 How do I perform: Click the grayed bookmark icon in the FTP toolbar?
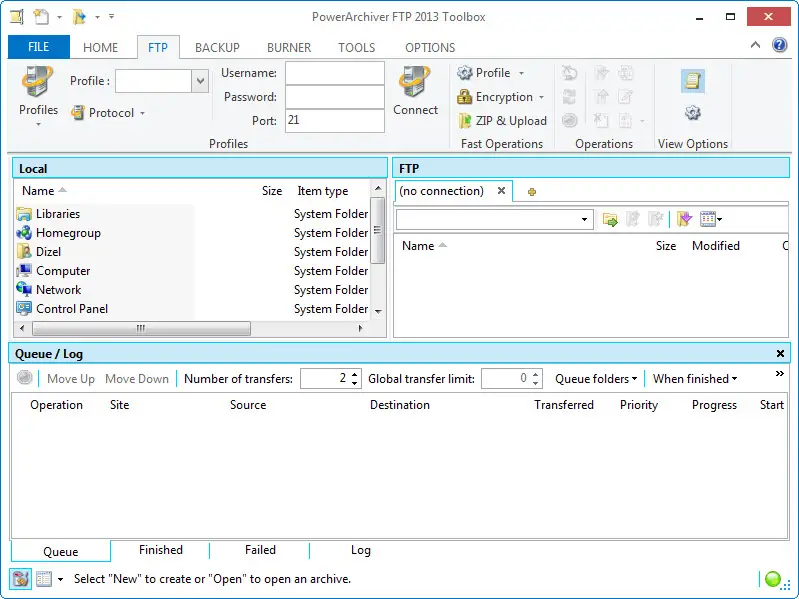point(633,220)
